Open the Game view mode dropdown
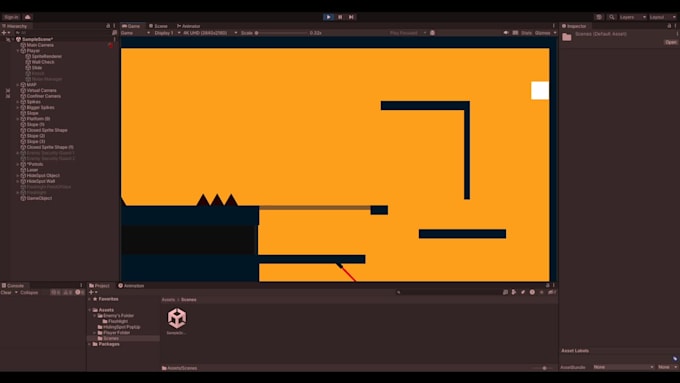The image size is (680, 383). click(x=135, y=33)
